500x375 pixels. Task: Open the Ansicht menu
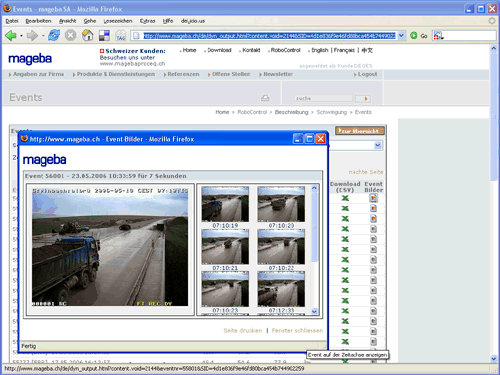67,21
